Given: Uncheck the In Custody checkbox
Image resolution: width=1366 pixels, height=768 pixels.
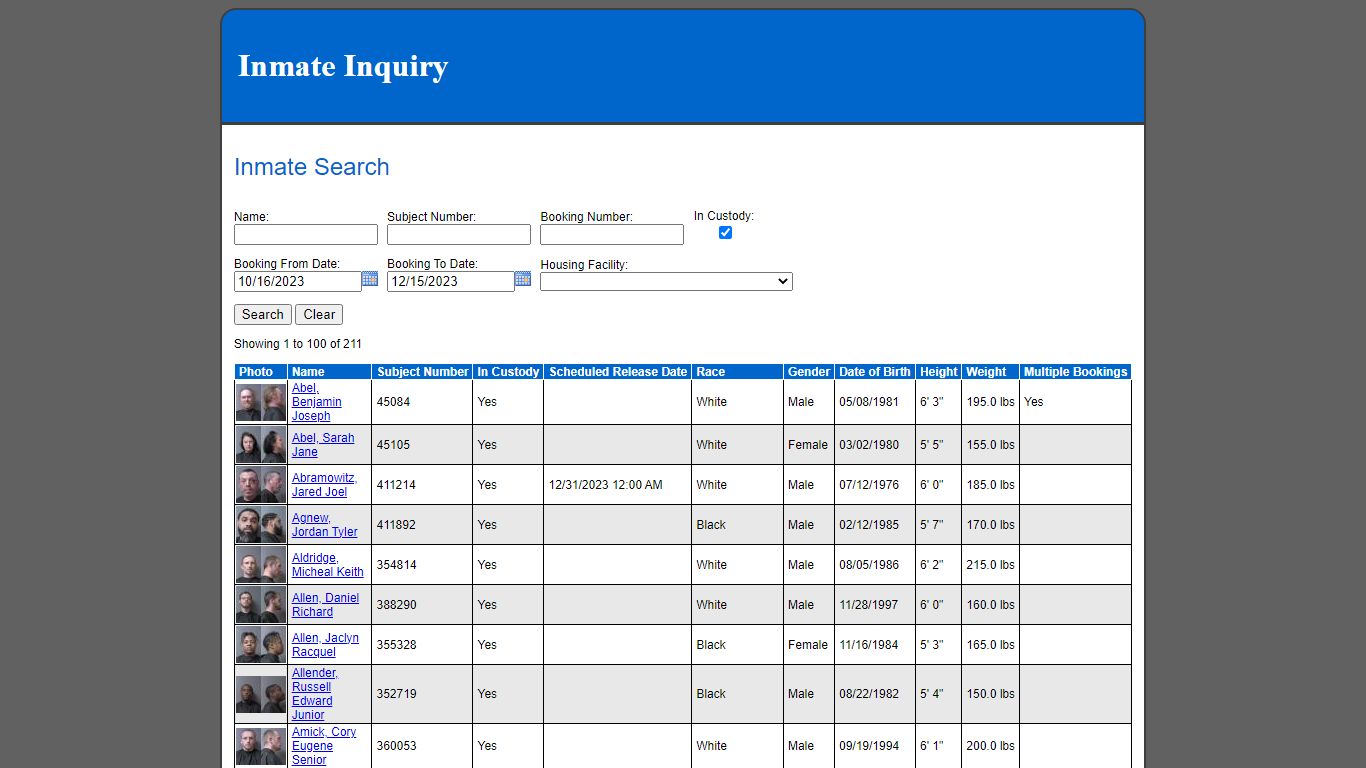Looking at the screenshot, I should (725, 232).
